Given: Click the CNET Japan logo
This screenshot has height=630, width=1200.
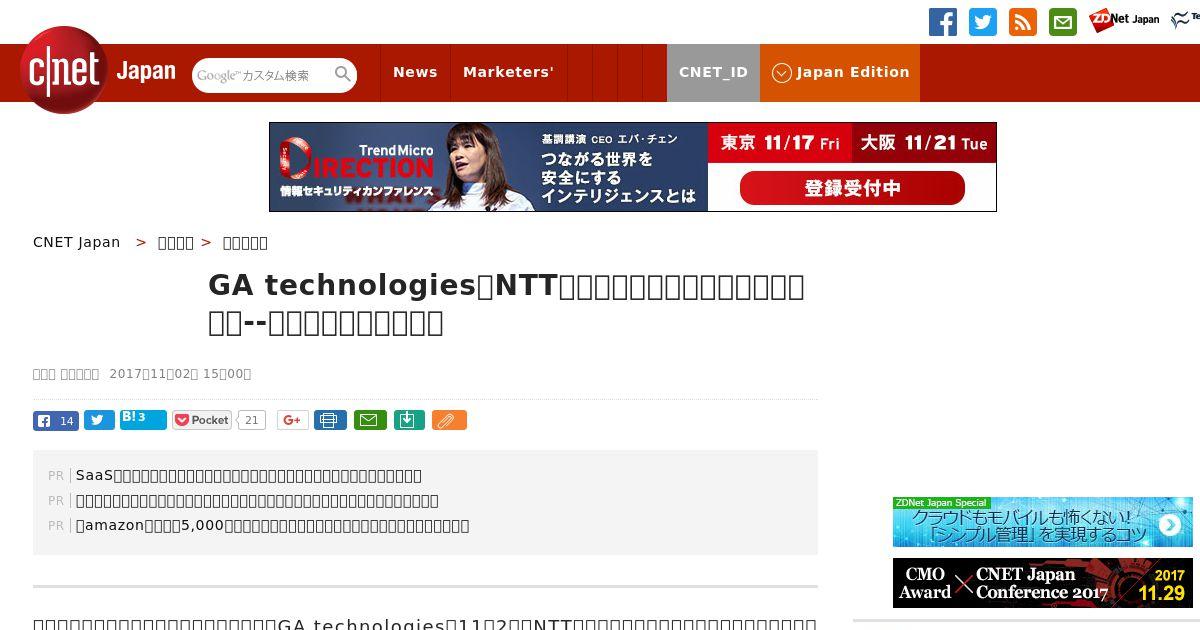Looking at the screenshot, I should (98, 71).
